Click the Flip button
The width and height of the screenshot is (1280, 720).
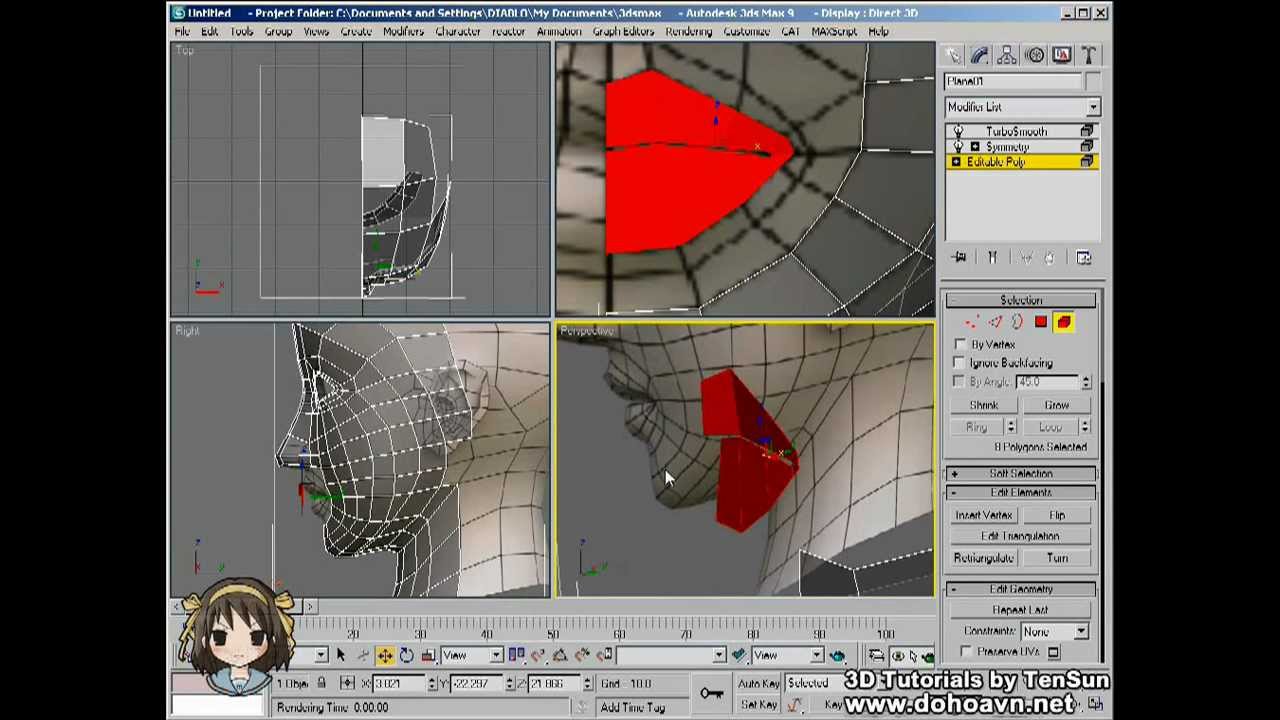(1057, 515)
